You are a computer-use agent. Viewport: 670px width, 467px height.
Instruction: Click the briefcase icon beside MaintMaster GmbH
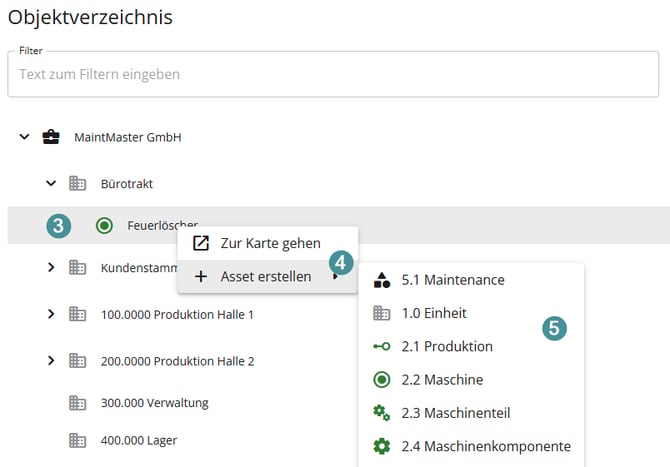click(51, 137)
